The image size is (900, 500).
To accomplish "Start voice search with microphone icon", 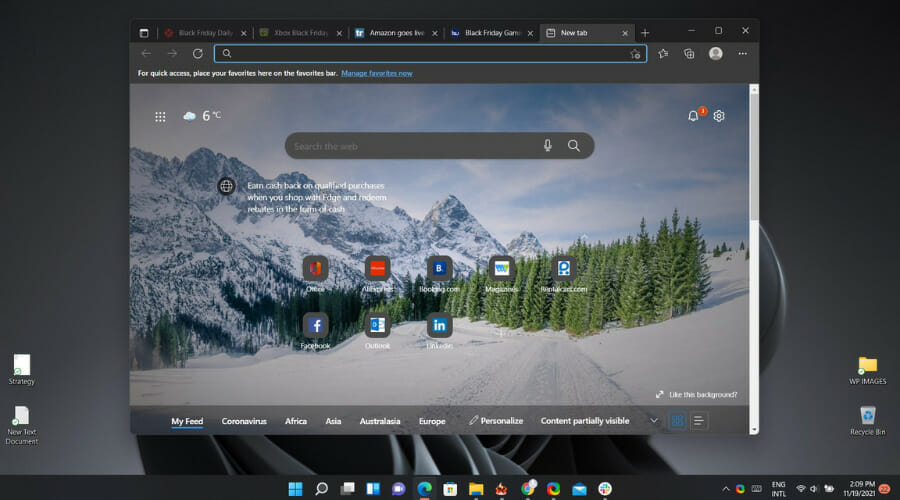I will pyautogui.click(x=548, y=146).
